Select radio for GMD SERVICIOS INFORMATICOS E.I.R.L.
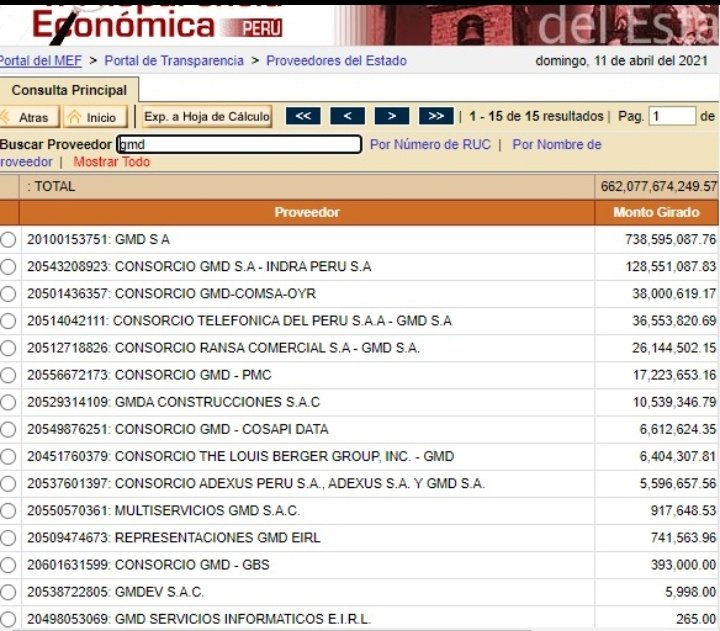 pyautogui.click(x=8, y=619)
